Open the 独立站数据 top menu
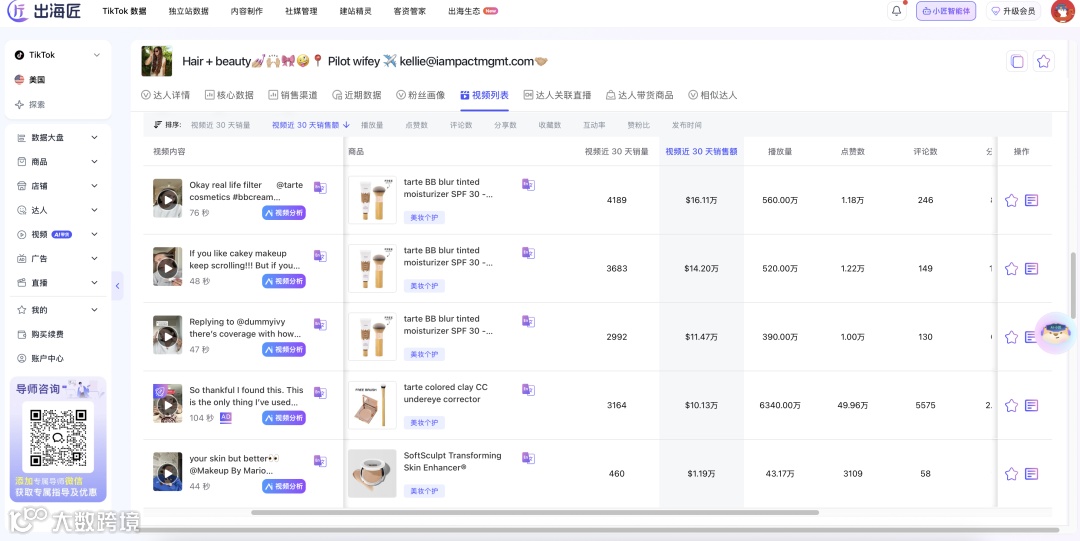Image resolution: width=1080 pixels, height=541 pixels. 189,11
